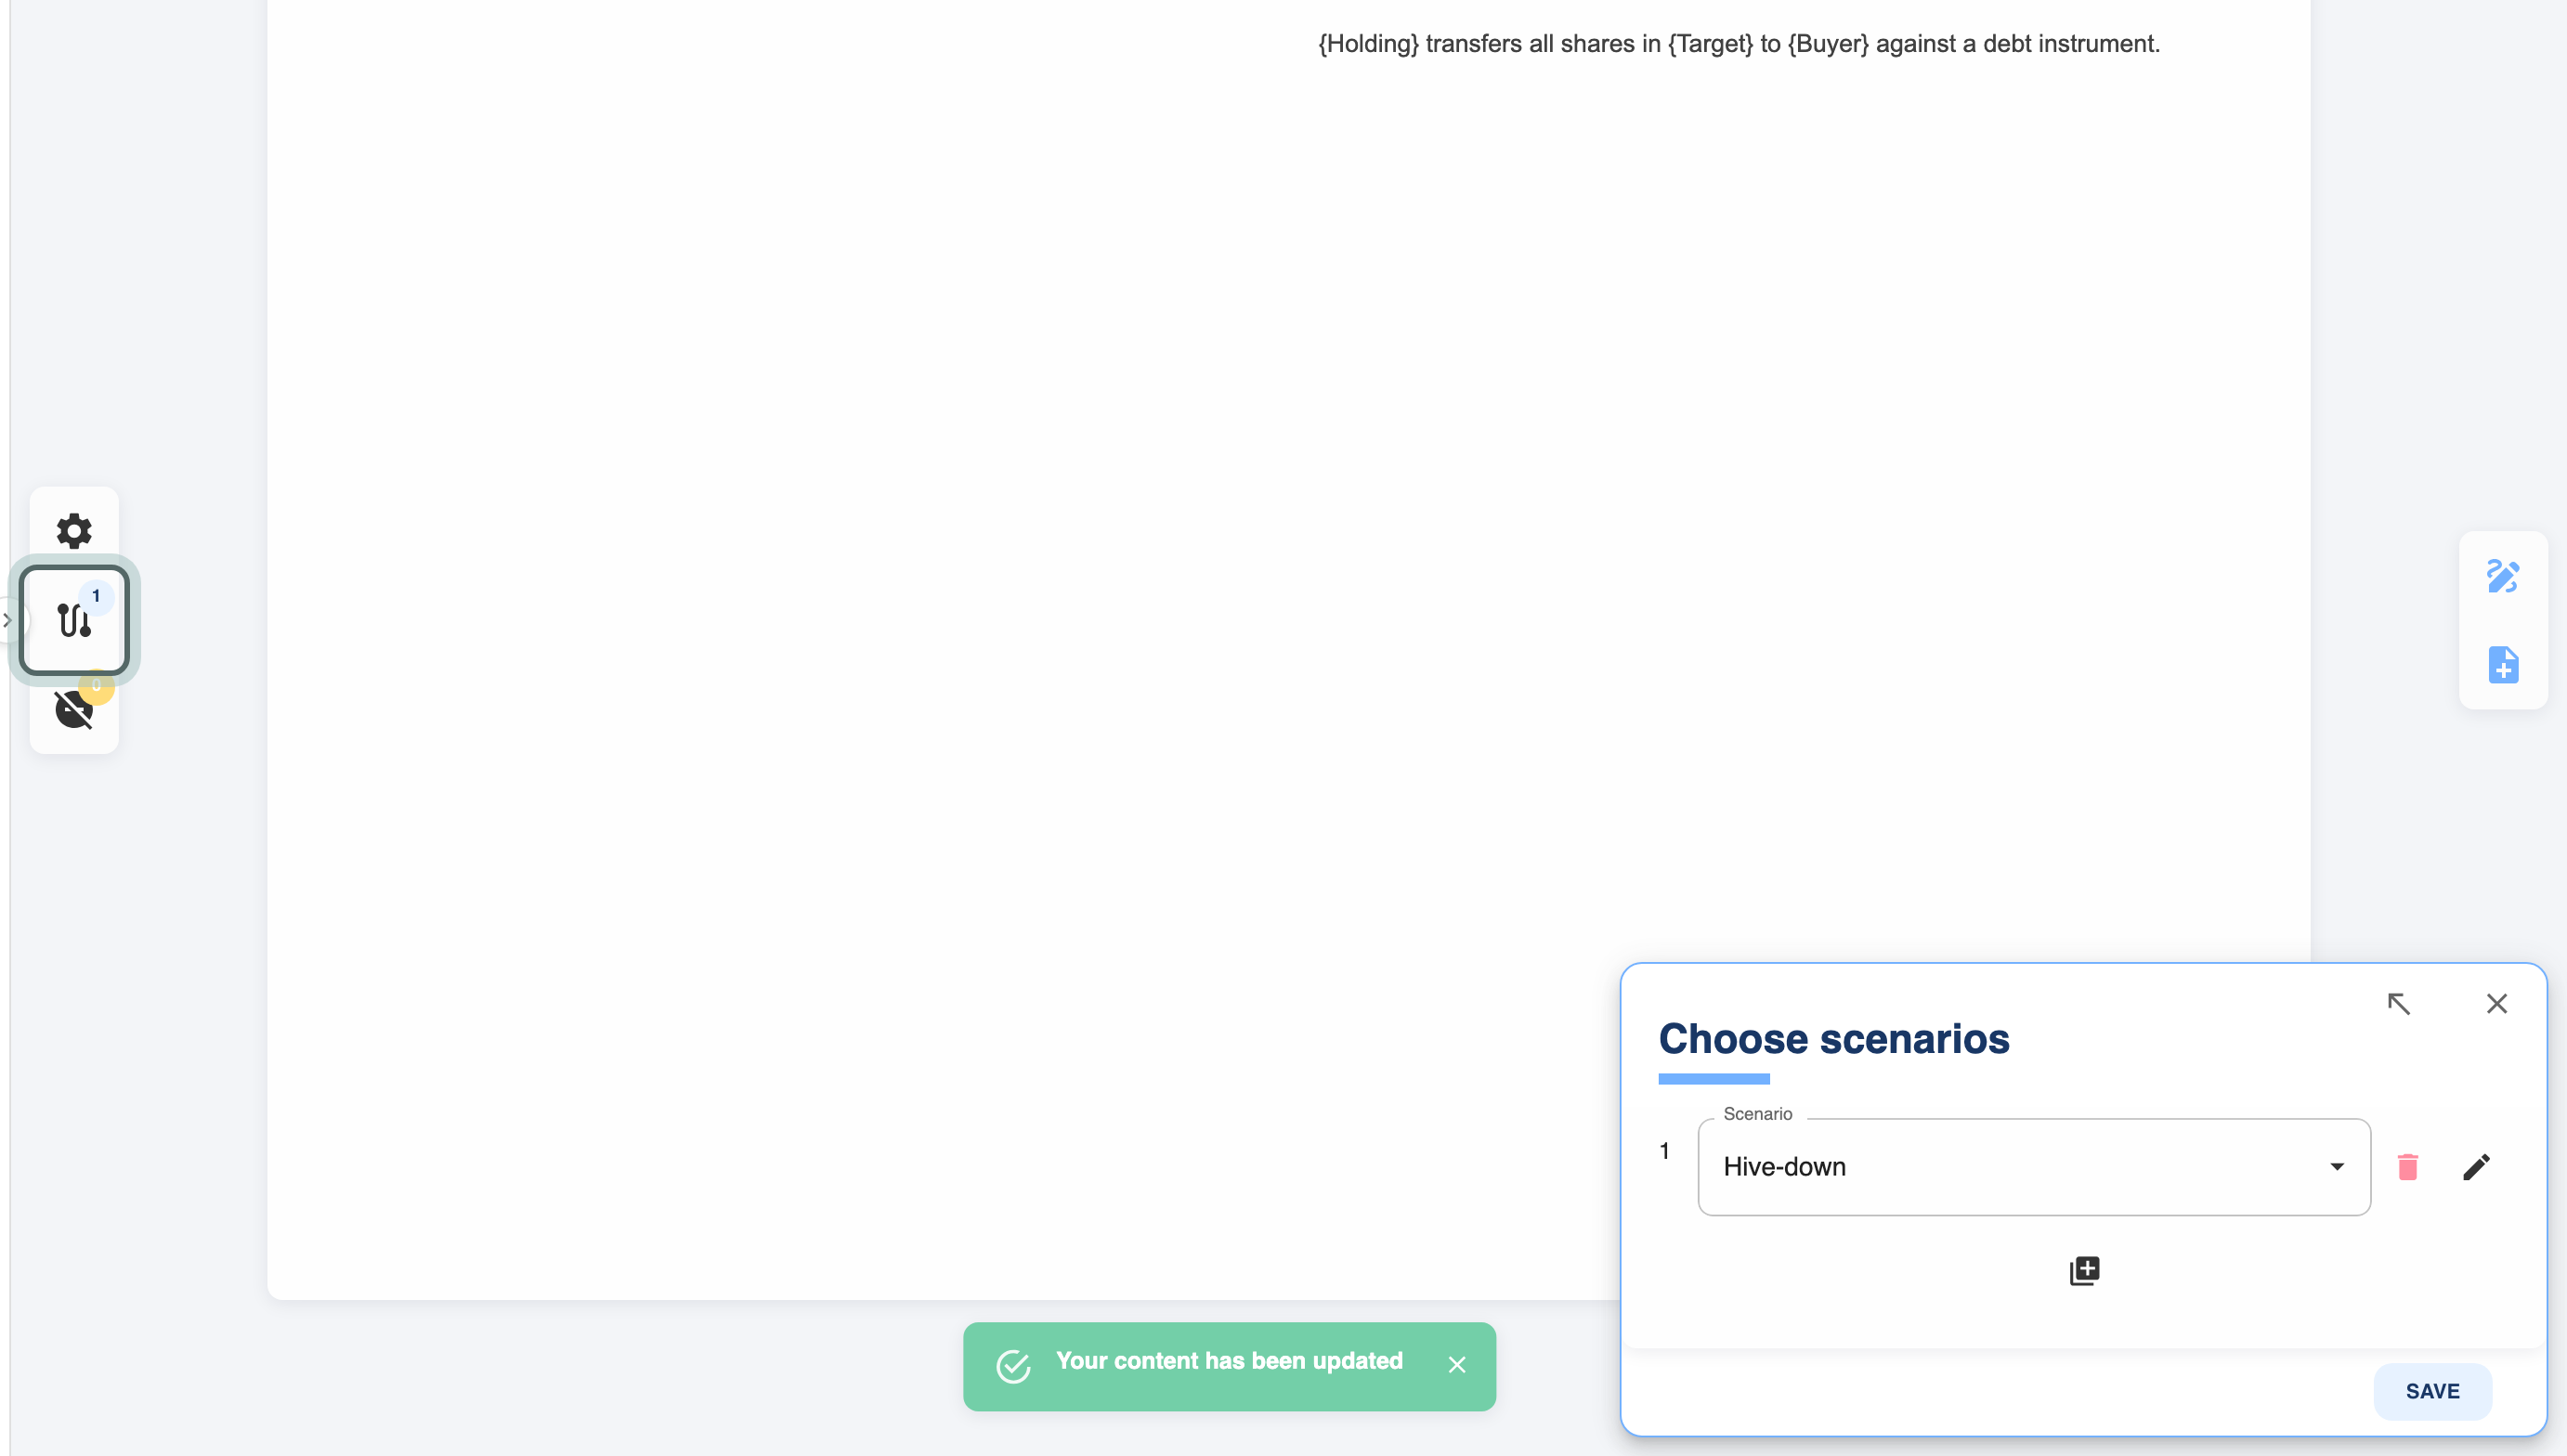Click the Choose scenarios heading
2567x1456 pixels.
click(1834, 1039)
